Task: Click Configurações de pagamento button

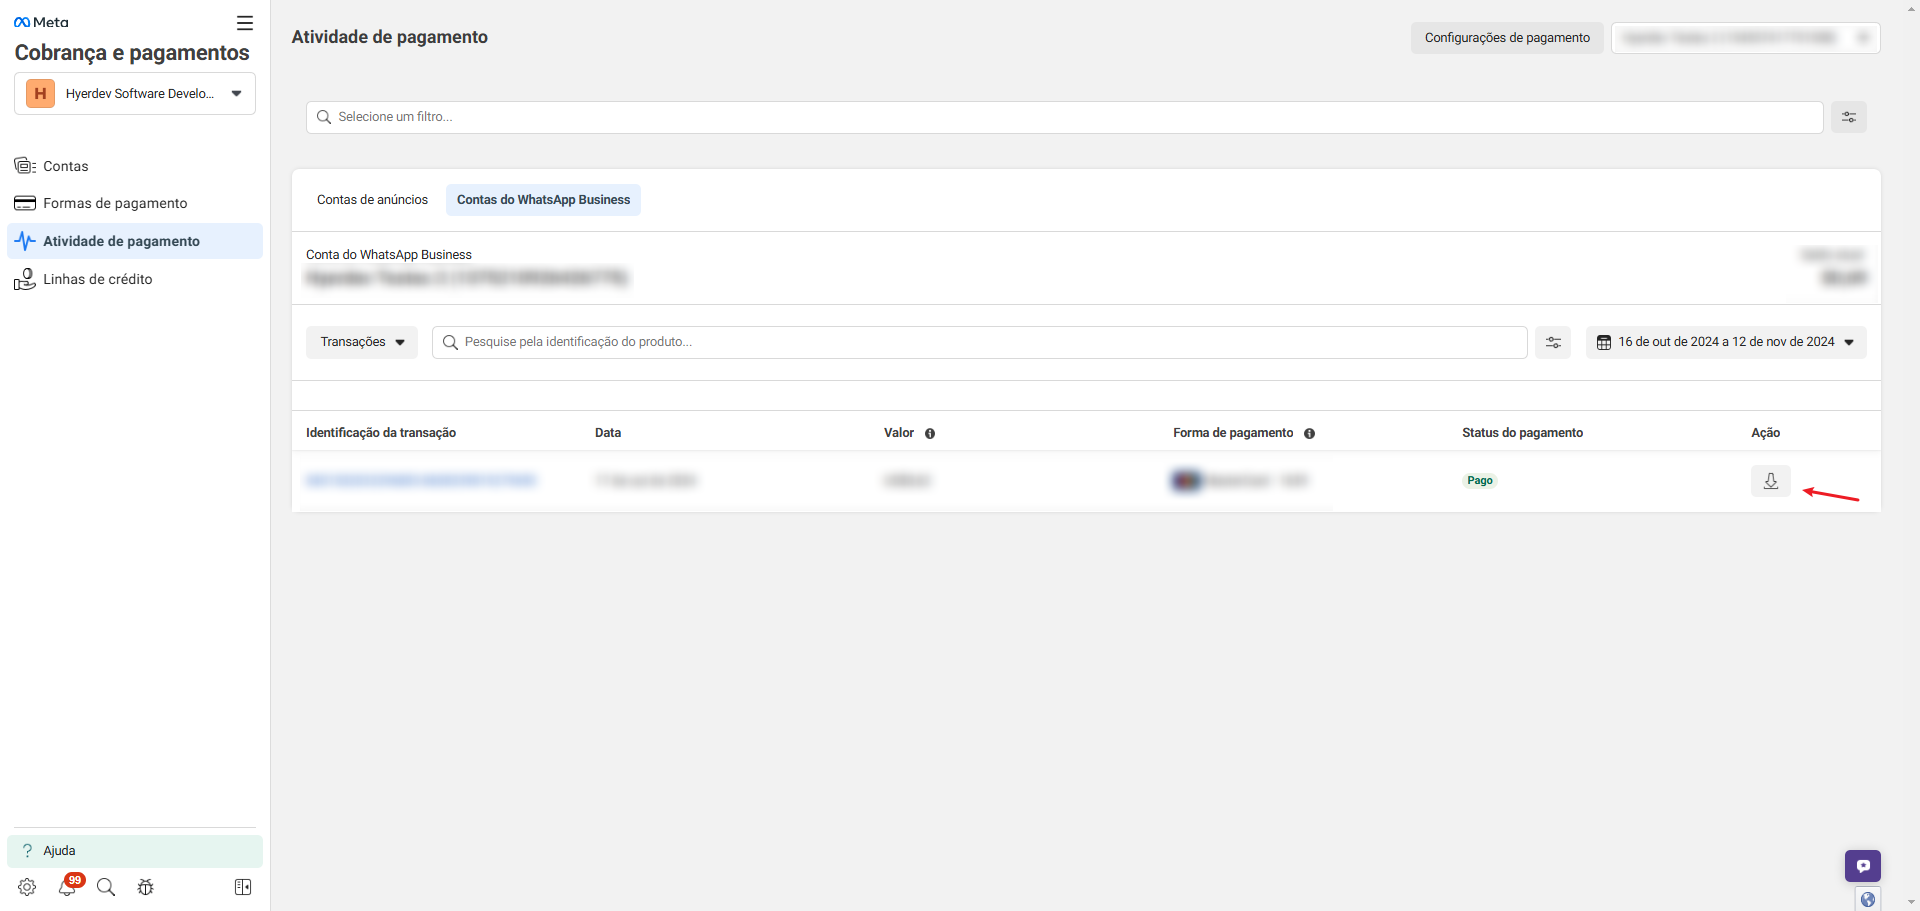Action: (1507, 38)
